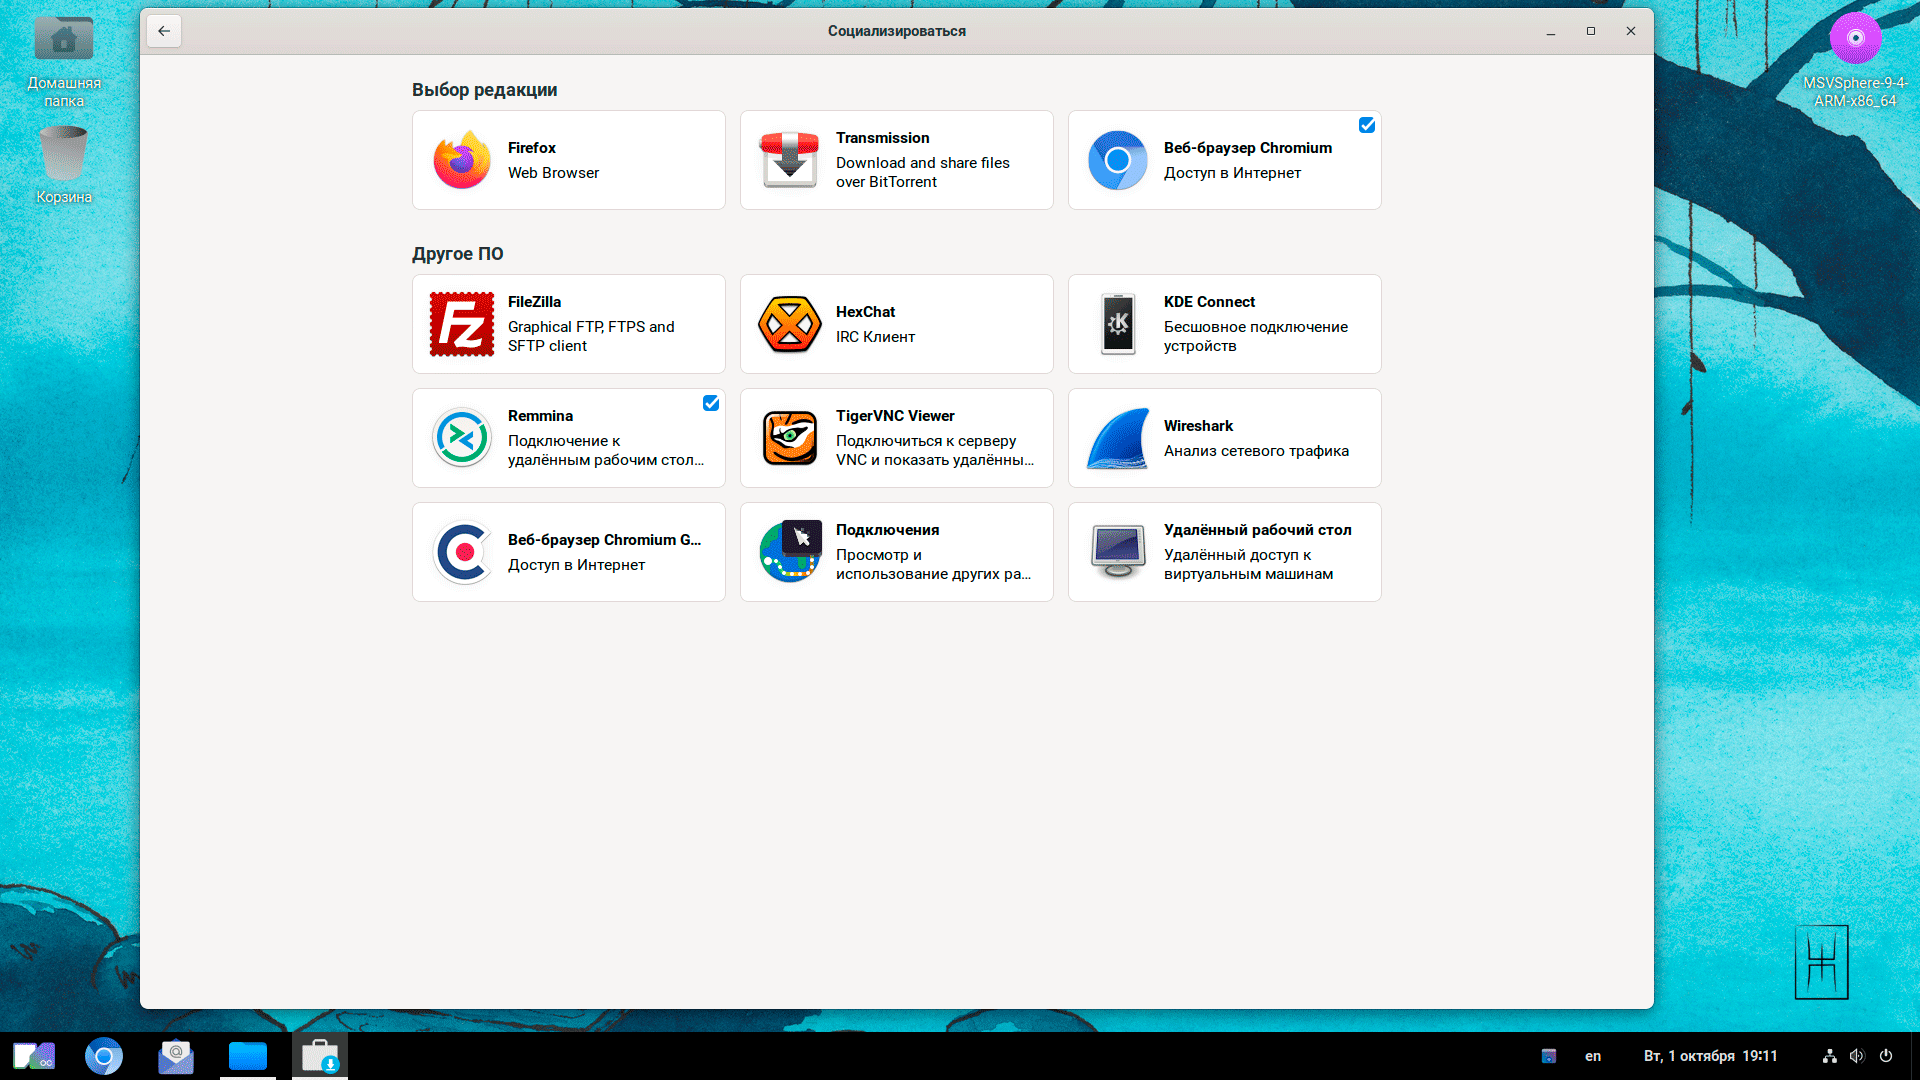Viewport: 1920px width, 1080px height.
Task: Open the file manager from taskbar
Action: pos(248,1056)
